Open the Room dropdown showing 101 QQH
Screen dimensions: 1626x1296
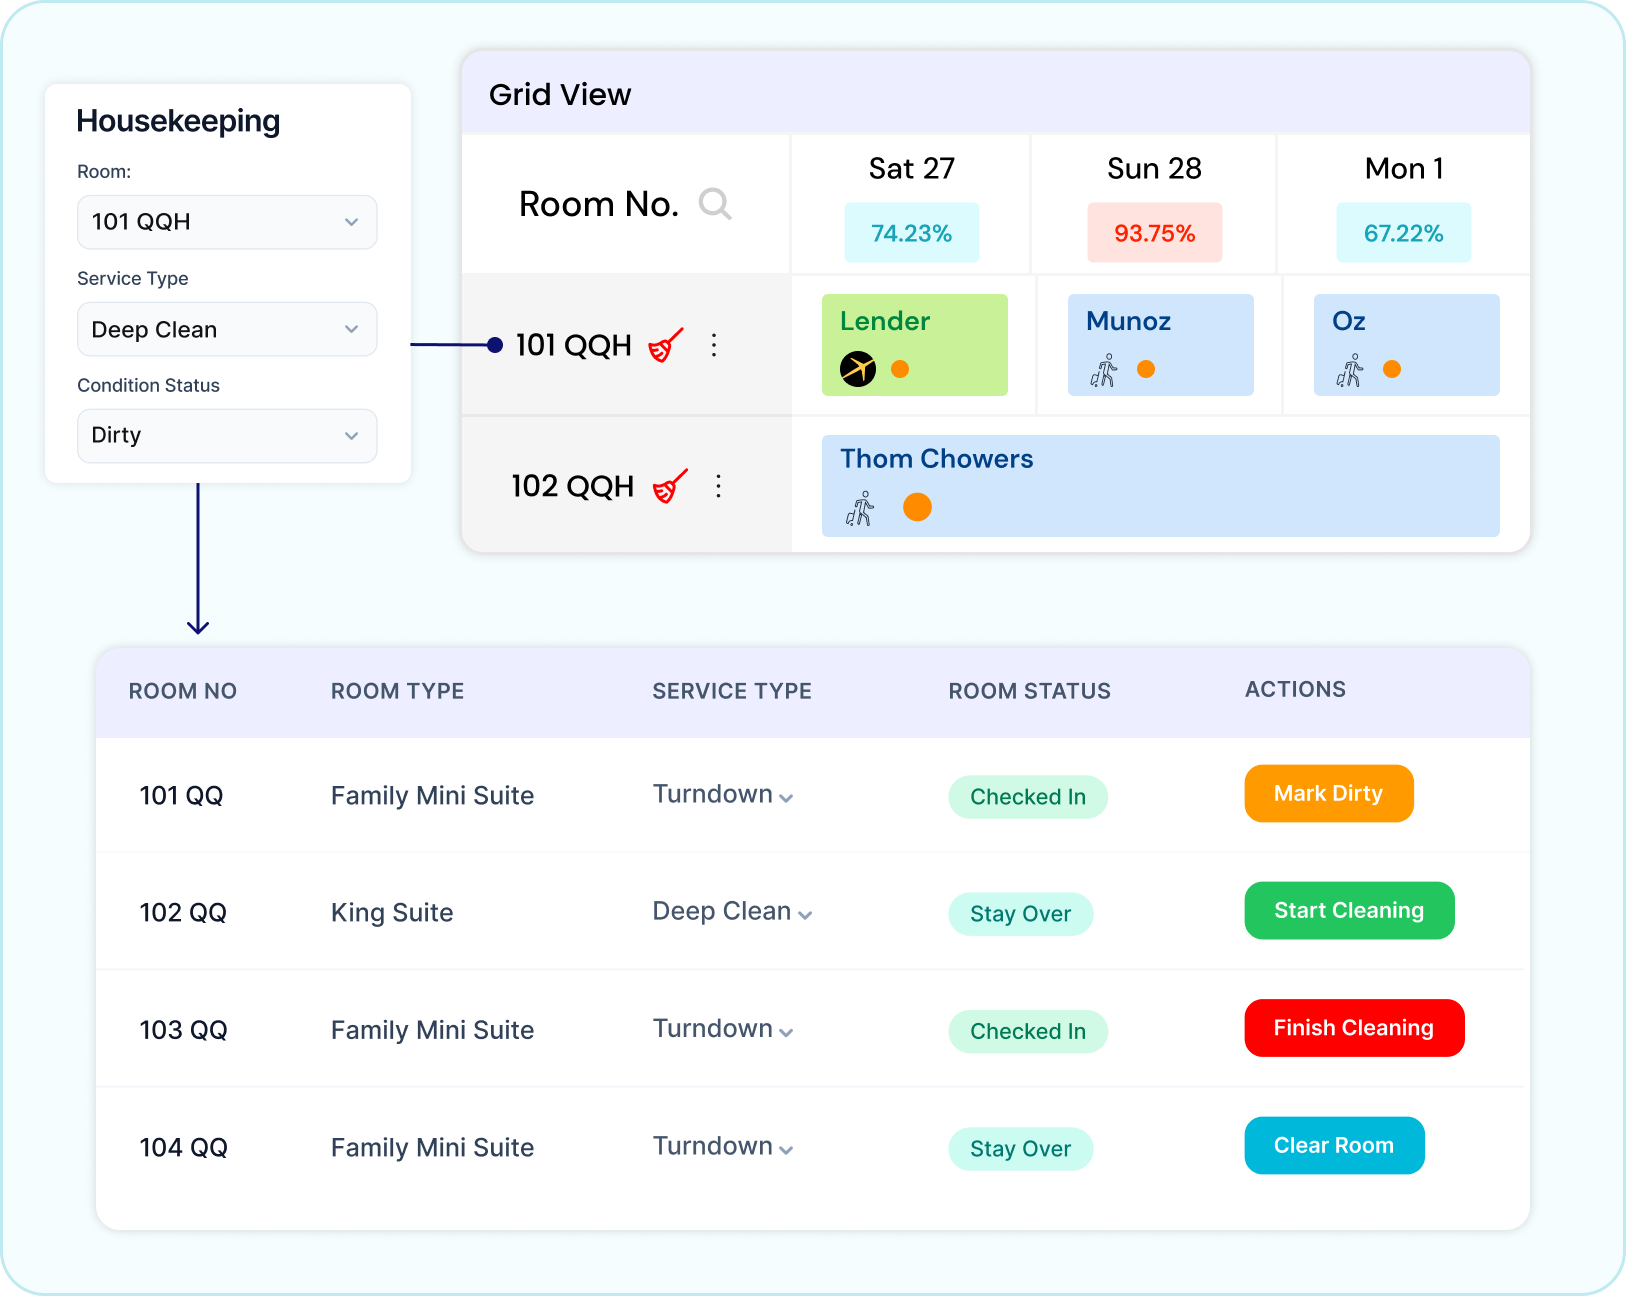tap(227, 222)
